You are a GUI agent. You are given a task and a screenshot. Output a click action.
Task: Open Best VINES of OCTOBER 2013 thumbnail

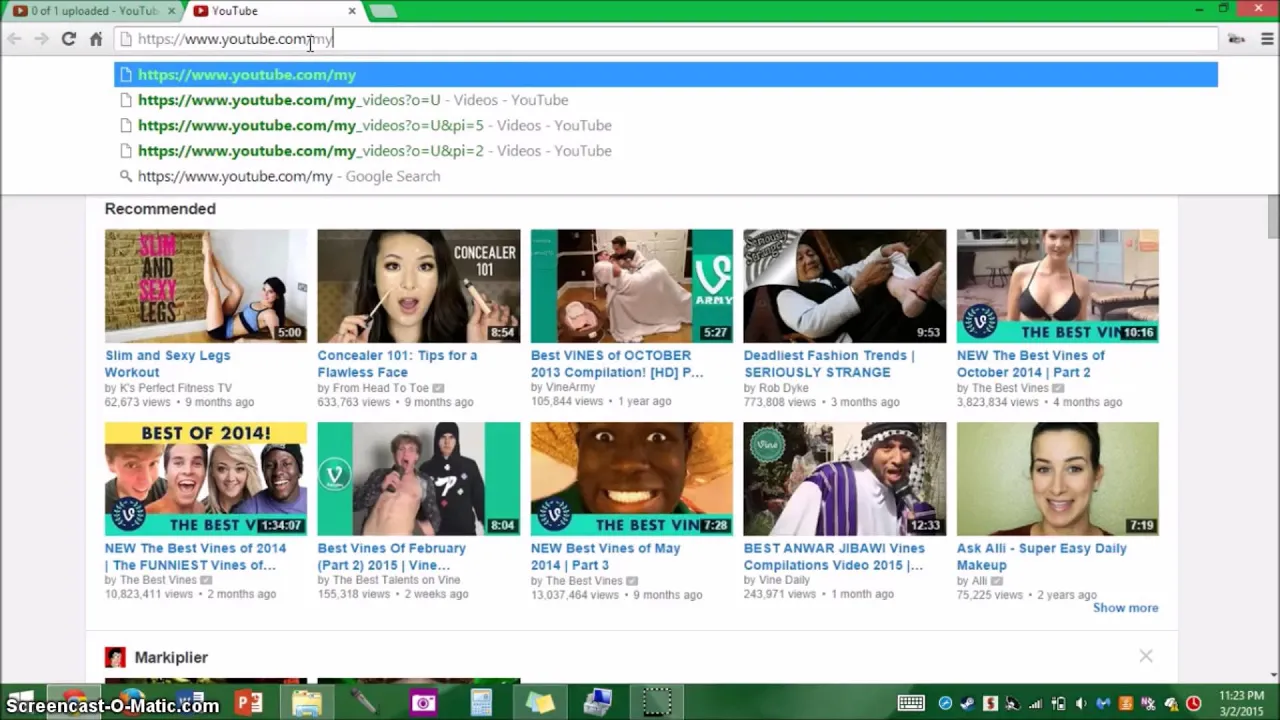pyautogui.click(x=632, y=286)
